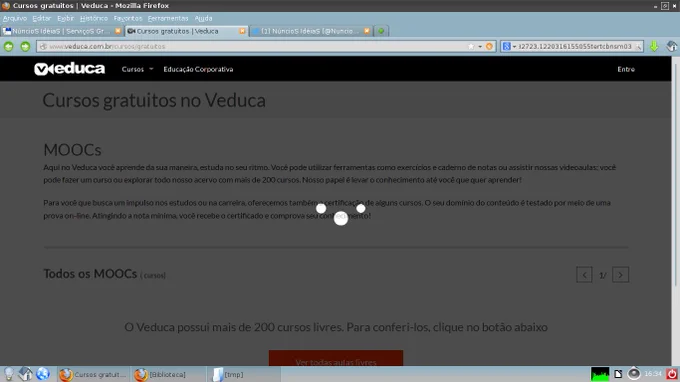Open the Histórico menu
The image size is (680, 382).
pyautogui.click(x=94, y=18)
